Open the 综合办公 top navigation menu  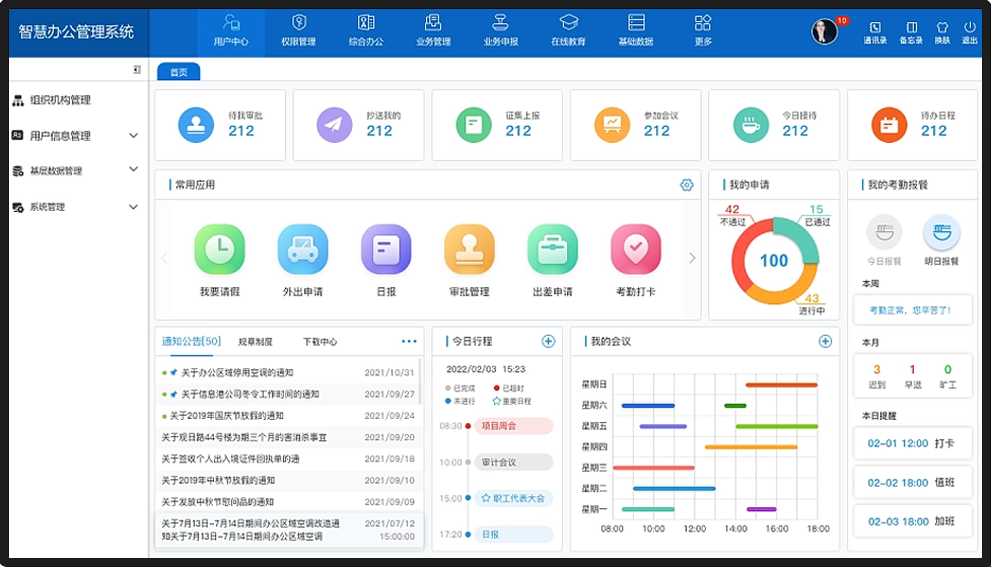[366, 30]
